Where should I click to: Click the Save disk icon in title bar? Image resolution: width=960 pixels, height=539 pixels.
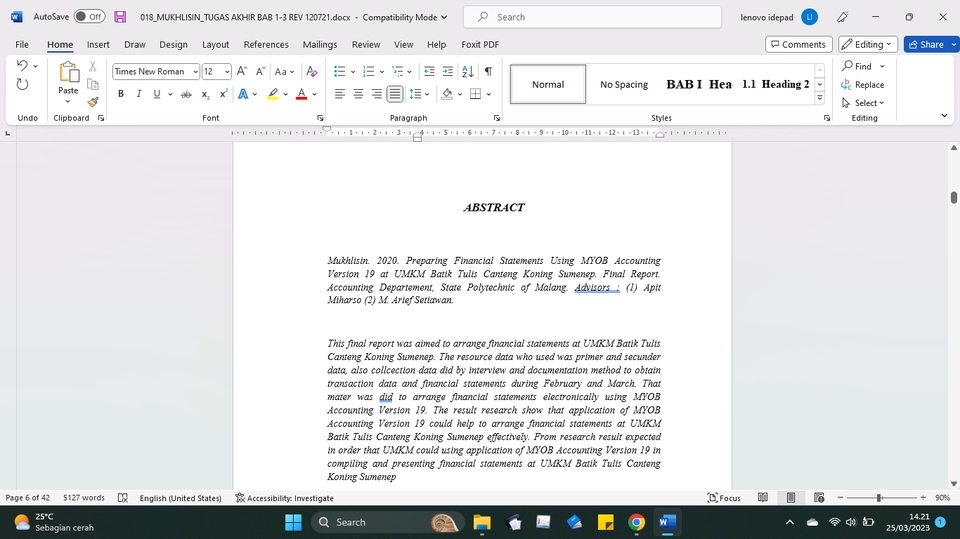tap(120, 17)
